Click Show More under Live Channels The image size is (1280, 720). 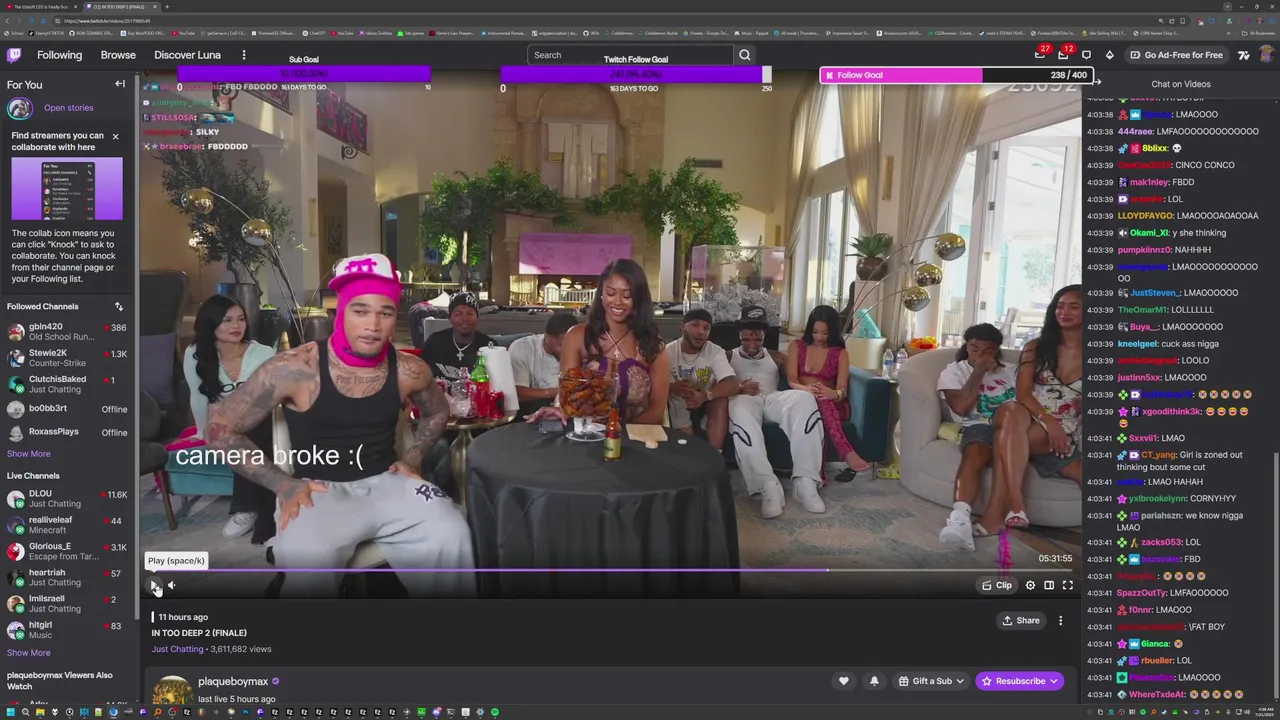(28, 653)
